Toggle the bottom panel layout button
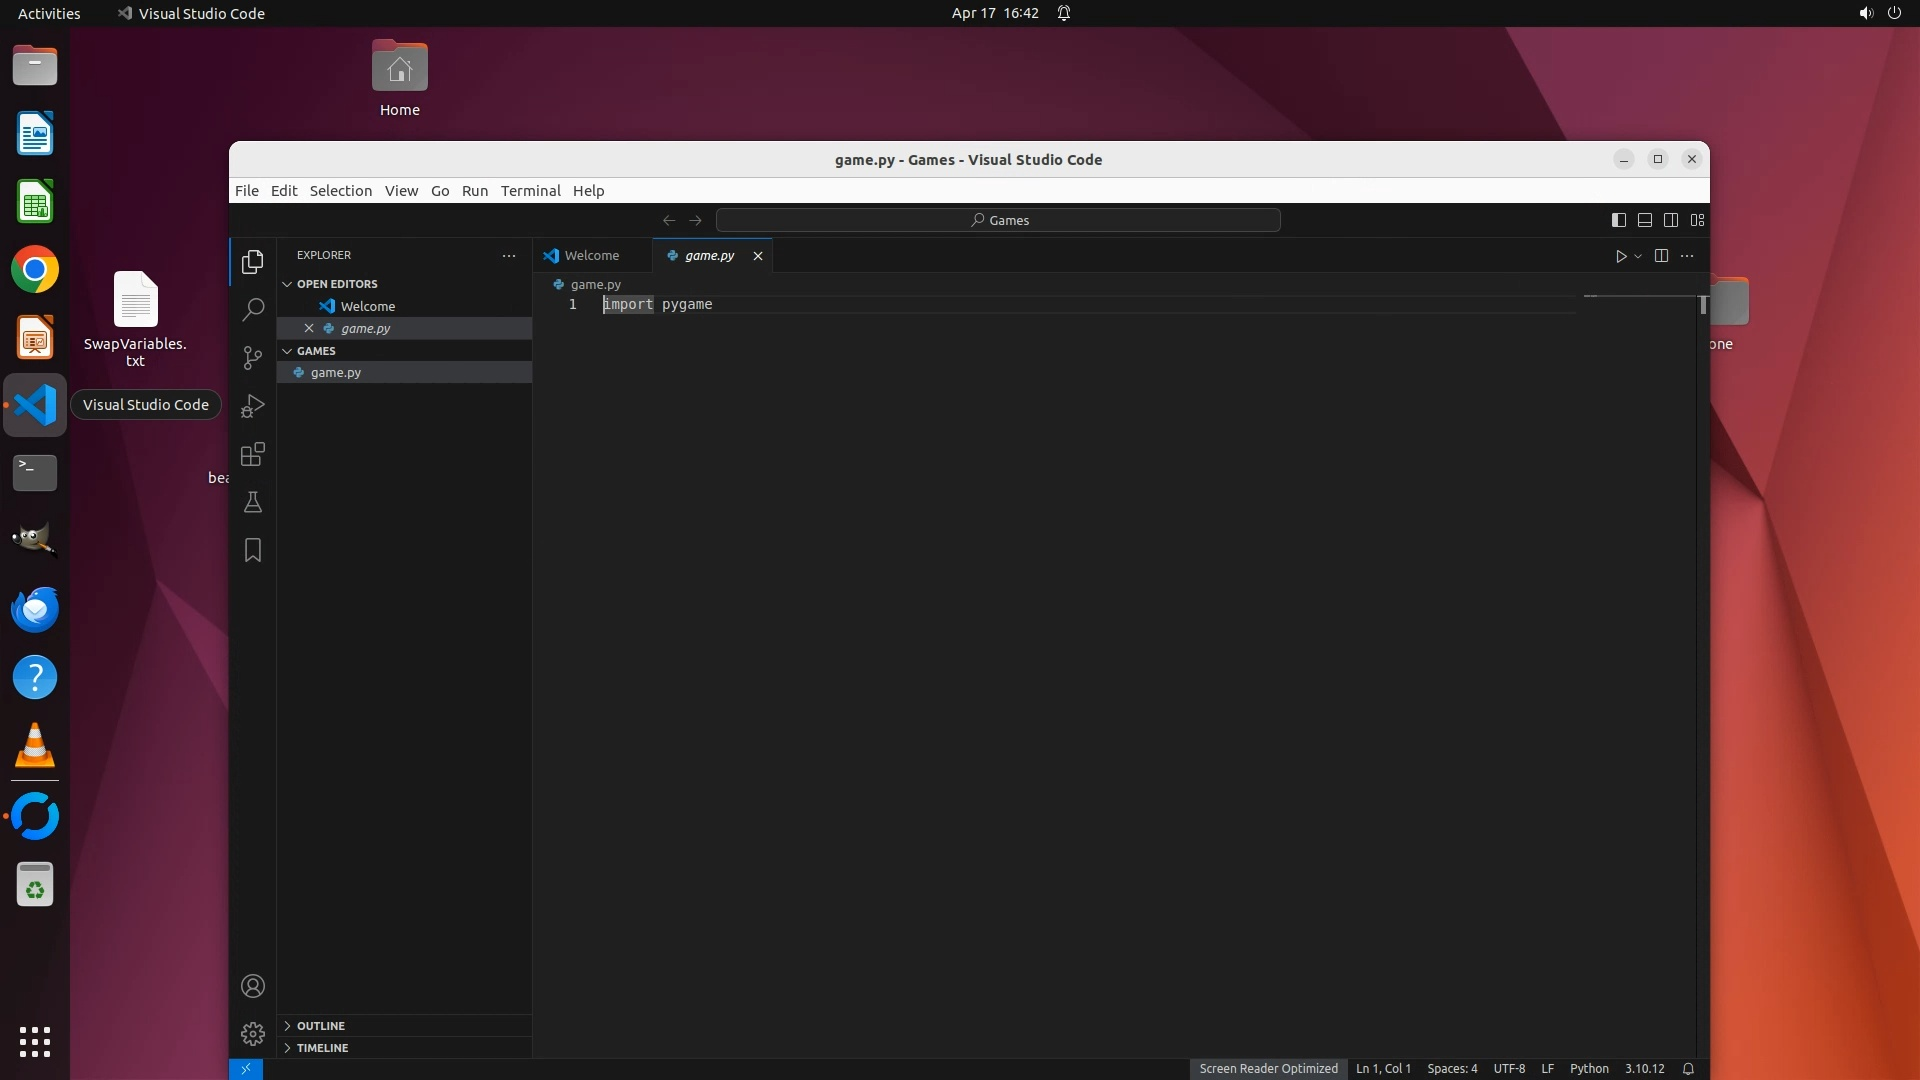The image size is (1920, 1080). 1644,220
